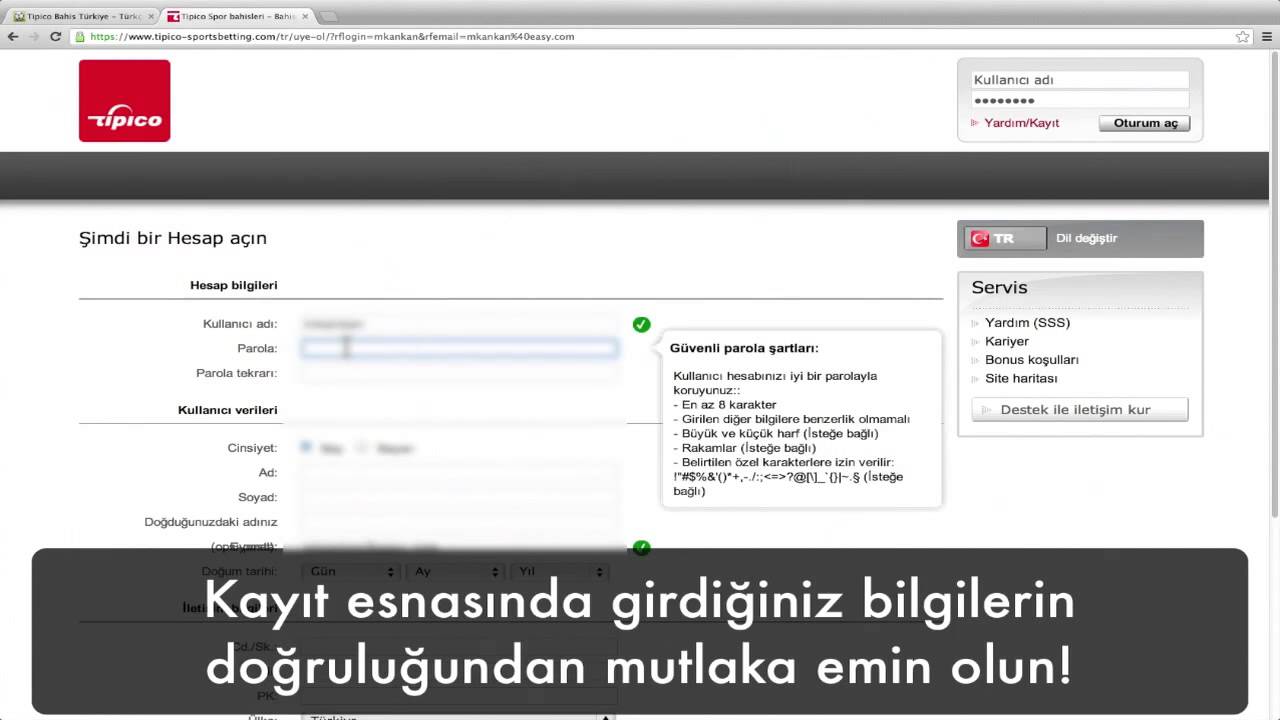Open the Chrome menu icon
This screenshot has width=1280, height=720.
tap(1267, 36)
